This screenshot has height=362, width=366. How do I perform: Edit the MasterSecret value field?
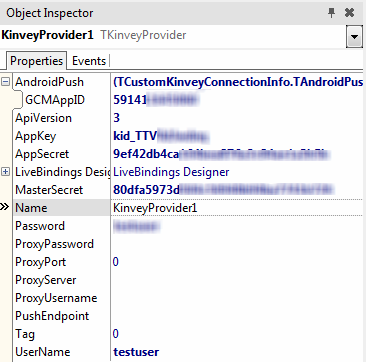tap(237, 190)
